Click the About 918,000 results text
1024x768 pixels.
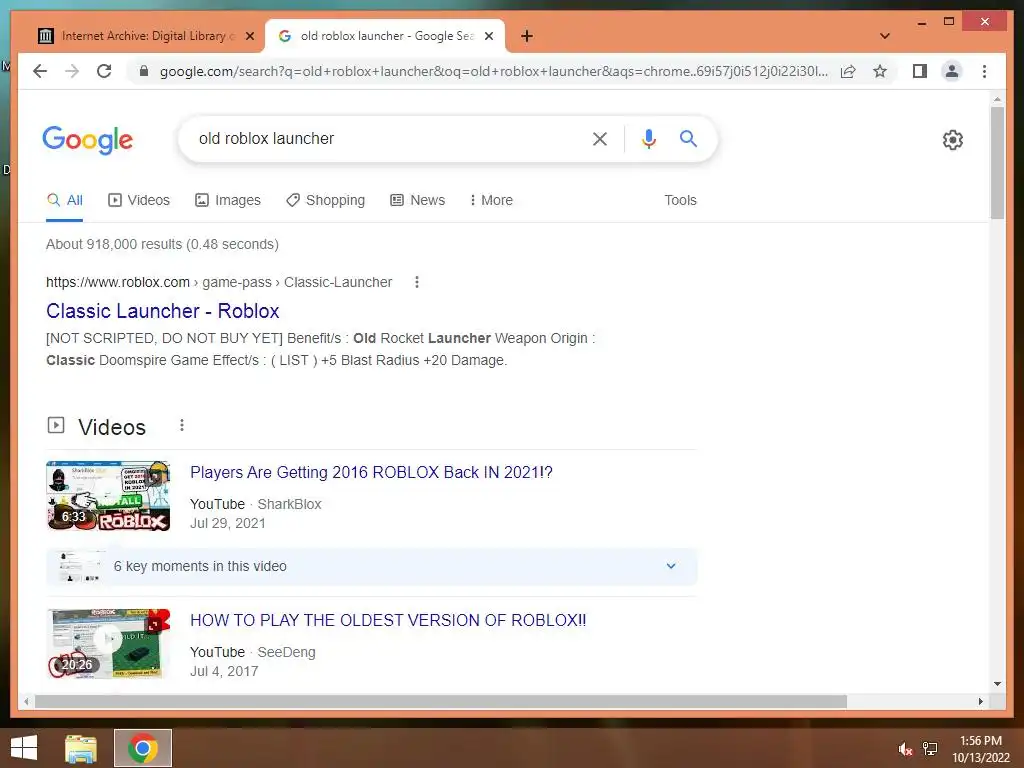[x=162, y=244]
